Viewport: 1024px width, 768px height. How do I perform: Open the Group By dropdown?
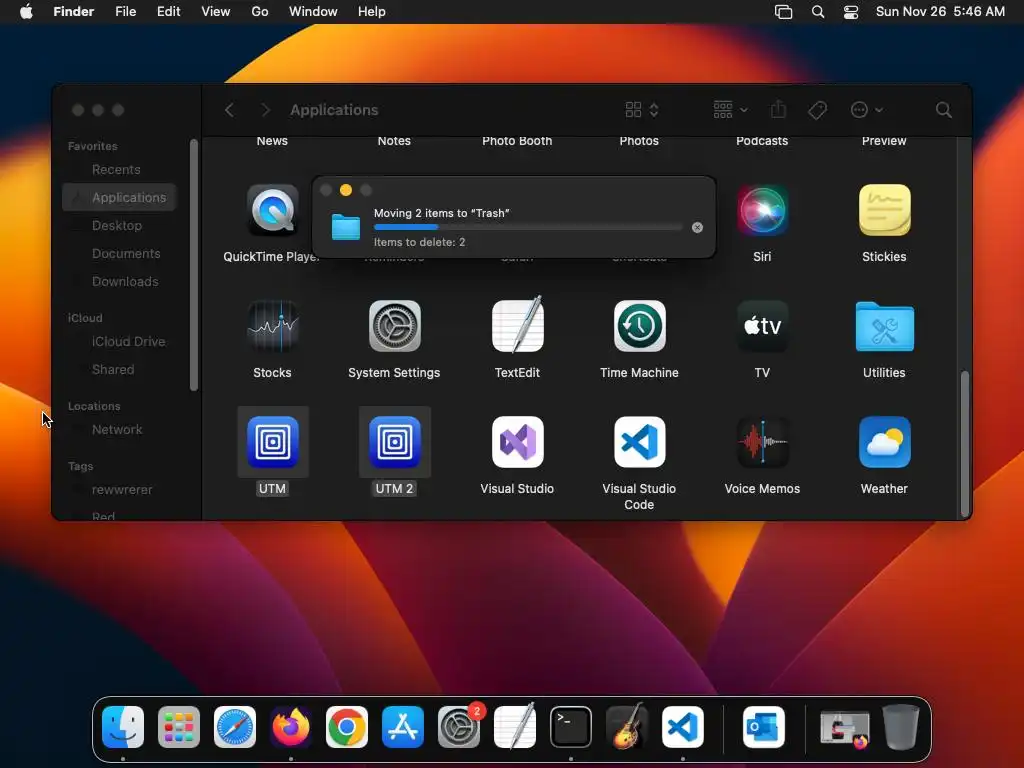pos(730,110)
